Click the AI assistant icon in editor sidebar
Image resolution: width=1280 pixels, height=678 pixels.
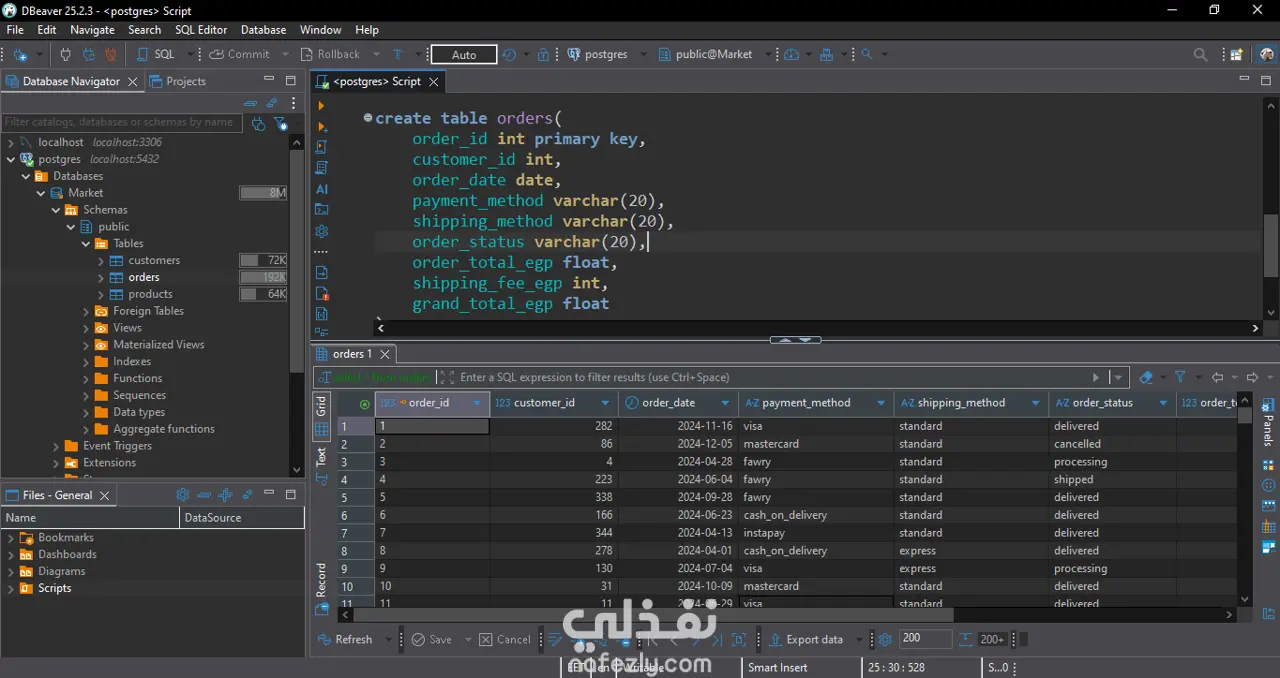[x=321, y=188]
